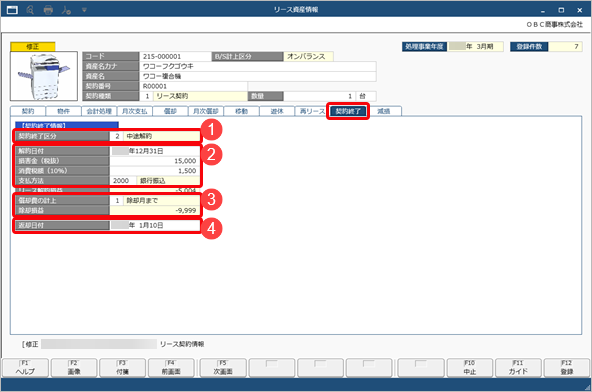The height and width of the screenshot is (392, 592).
Task: Open the F11 ガイド button
Action: [x=518, y=368]
